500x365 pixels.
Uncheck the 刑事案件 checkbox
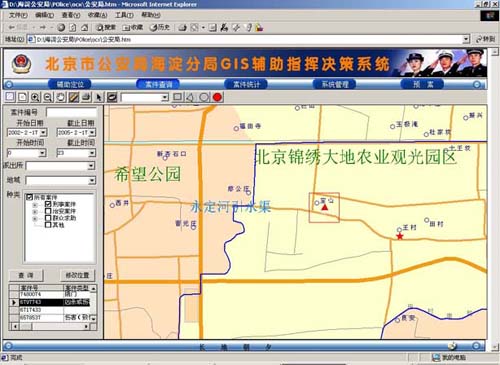point(48,204)
